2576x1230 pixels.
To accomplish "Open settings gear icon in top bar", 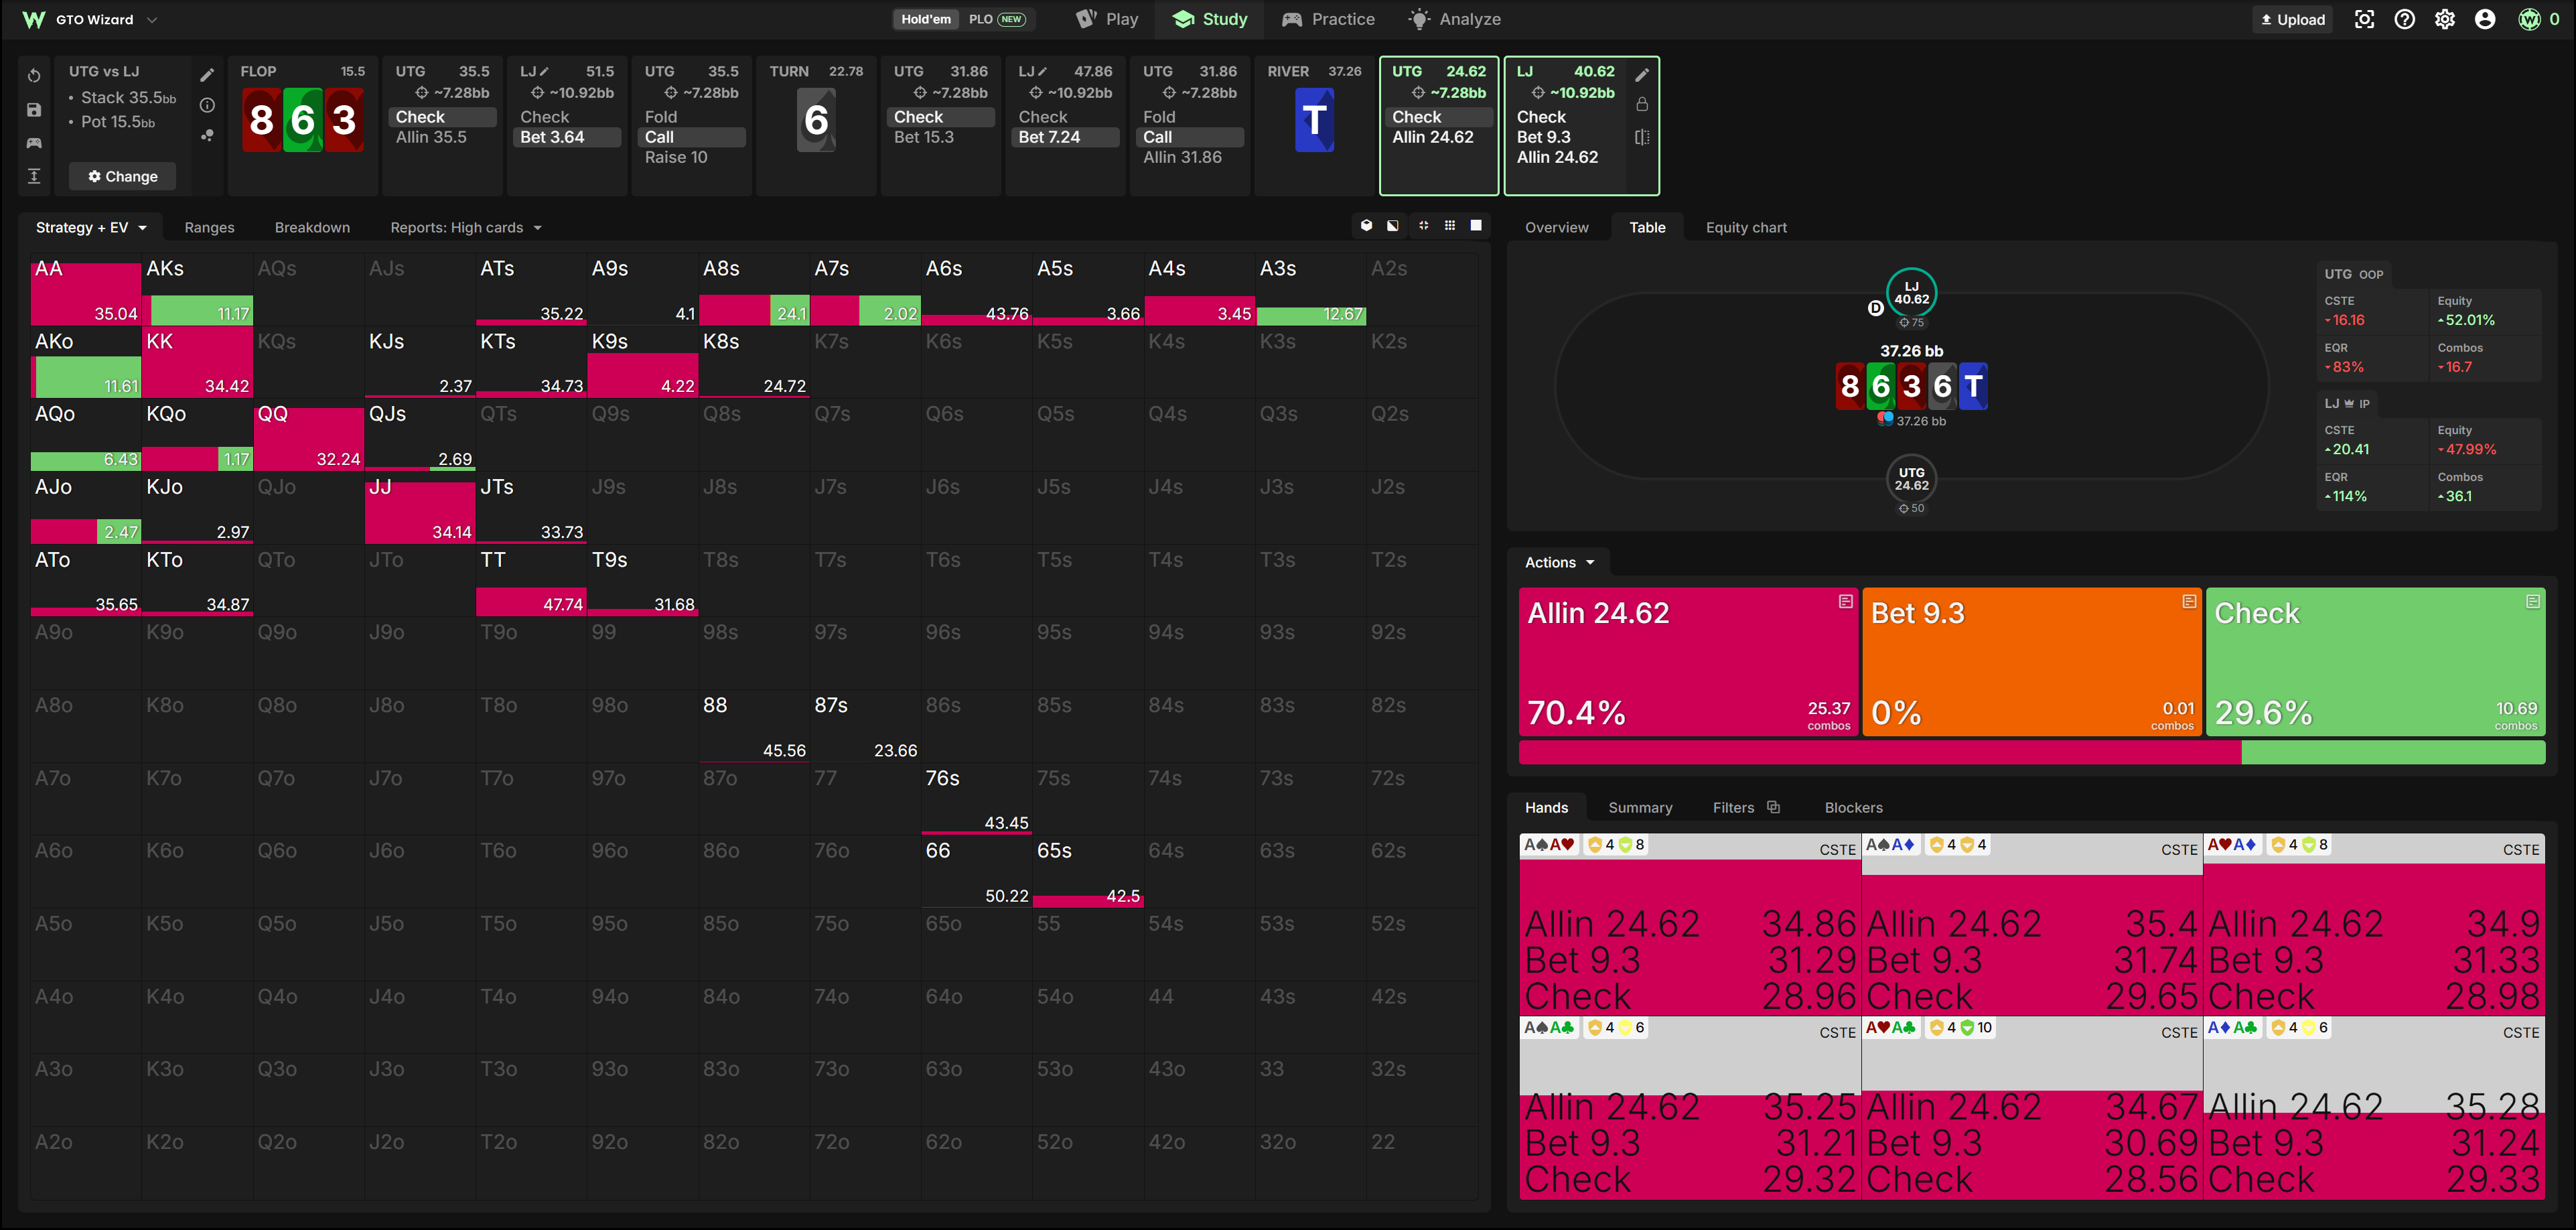I will tap(2445, 19).
